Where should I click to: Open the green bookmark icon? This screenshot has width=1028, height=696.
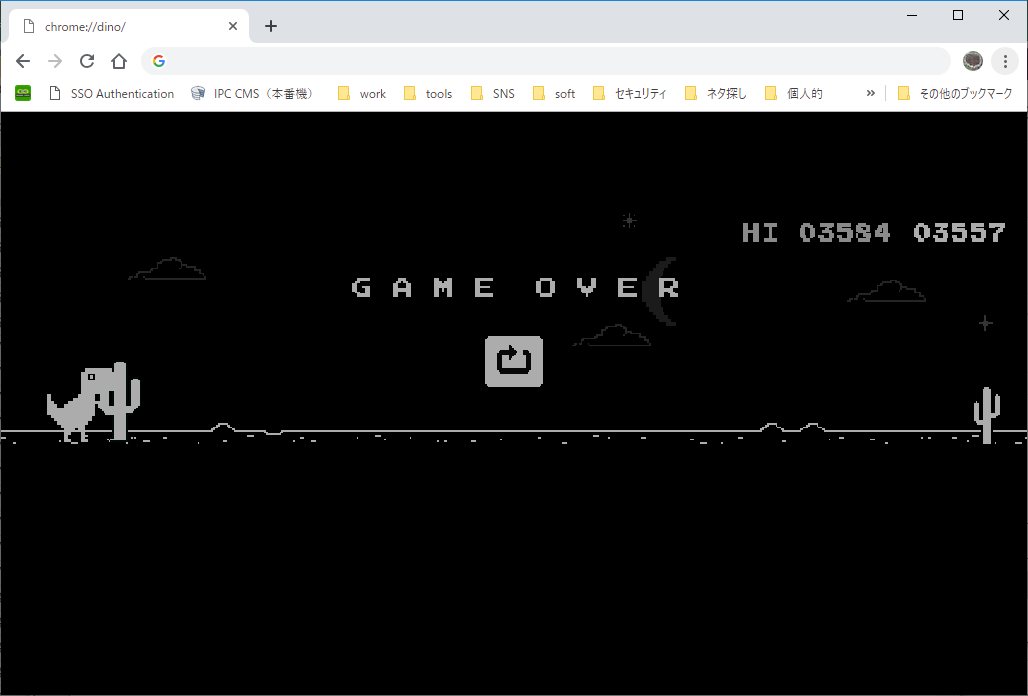click(x=23, y=93)
